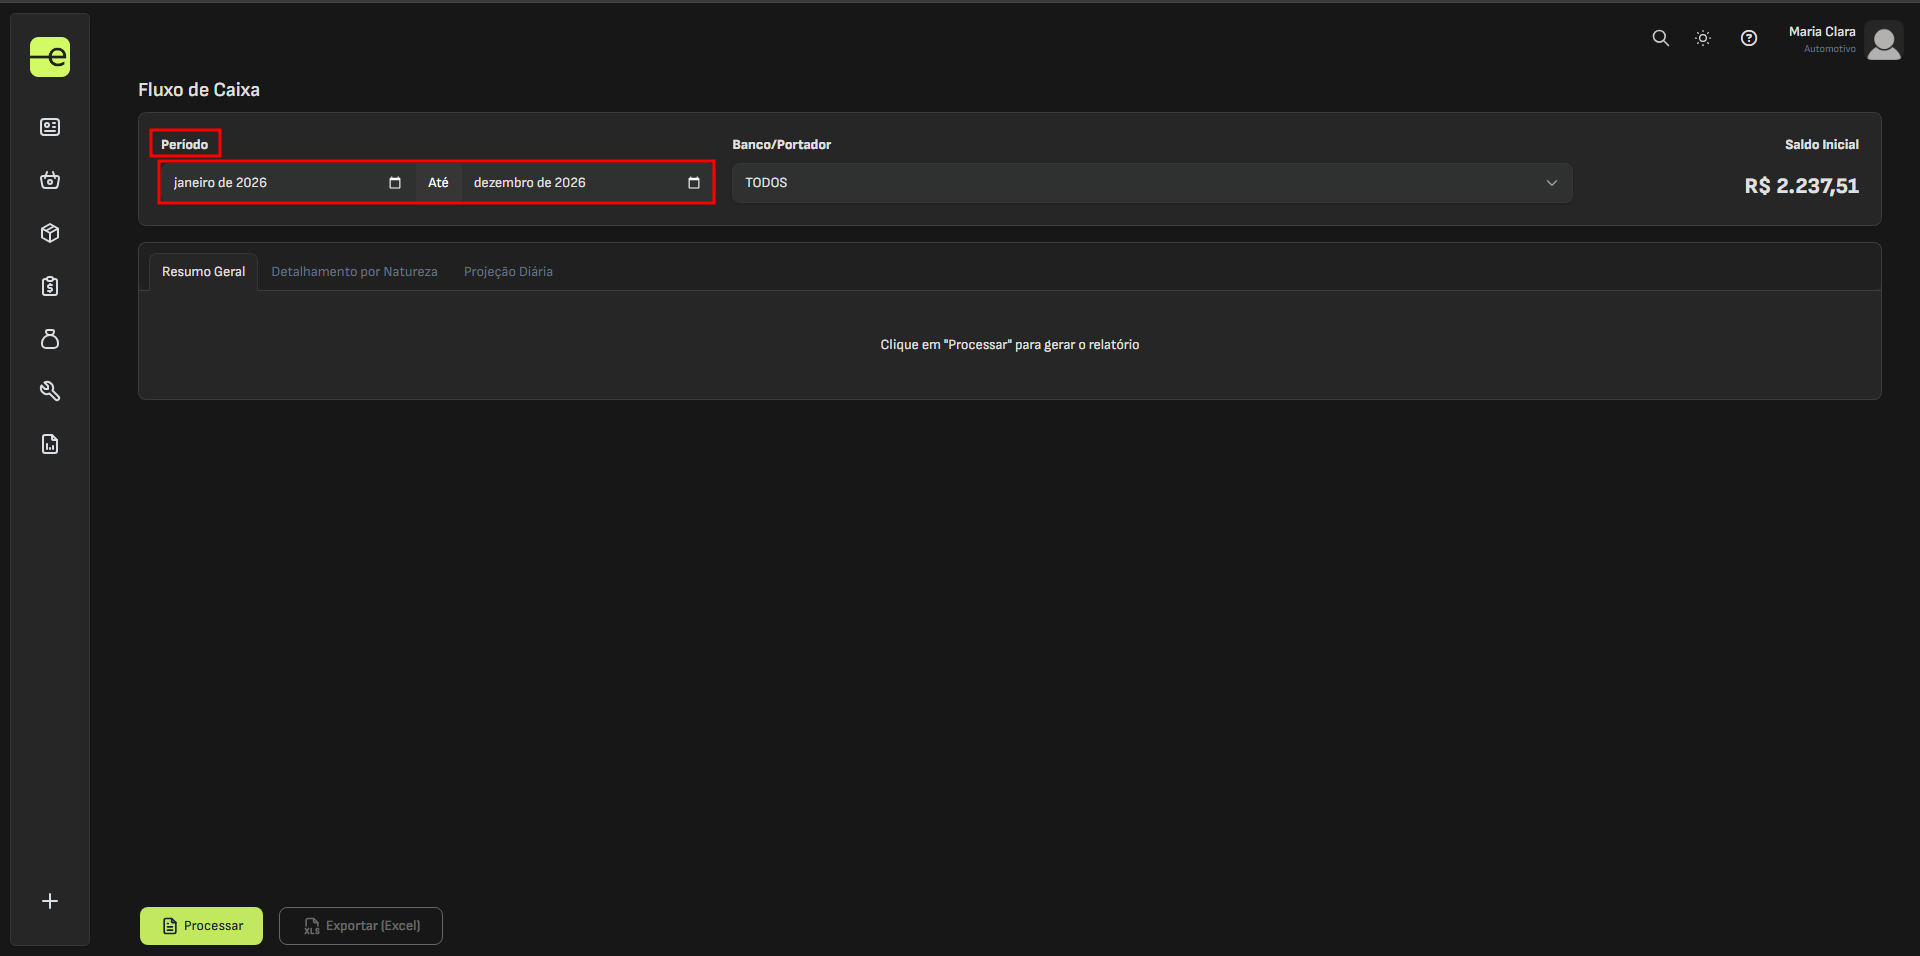
Task: Switch to Detalhamento por Natureza tab
Action: pos(354,272)
